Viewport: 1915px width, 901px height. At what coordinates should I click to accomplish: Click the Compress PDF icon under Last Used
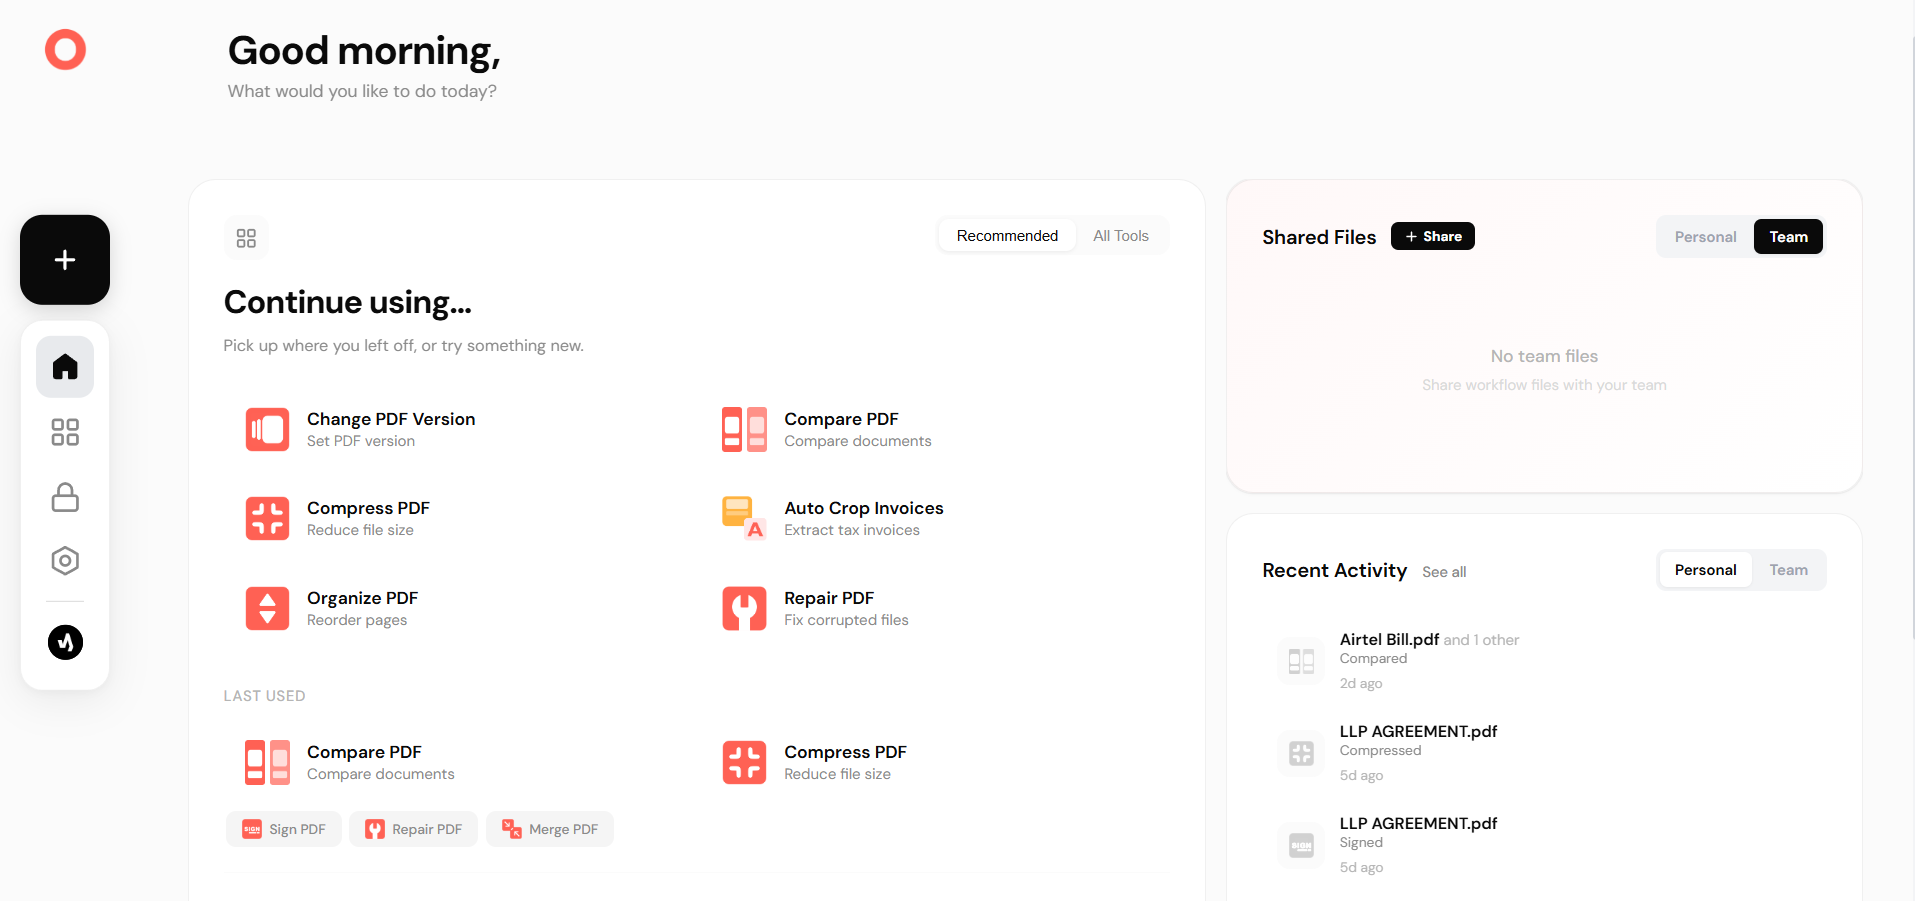(x=744, y=762)
